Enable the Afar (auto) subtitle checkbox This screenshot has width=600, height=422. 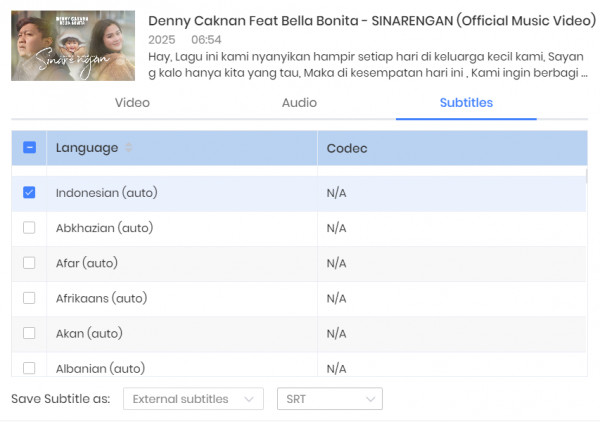click(29, 263)
